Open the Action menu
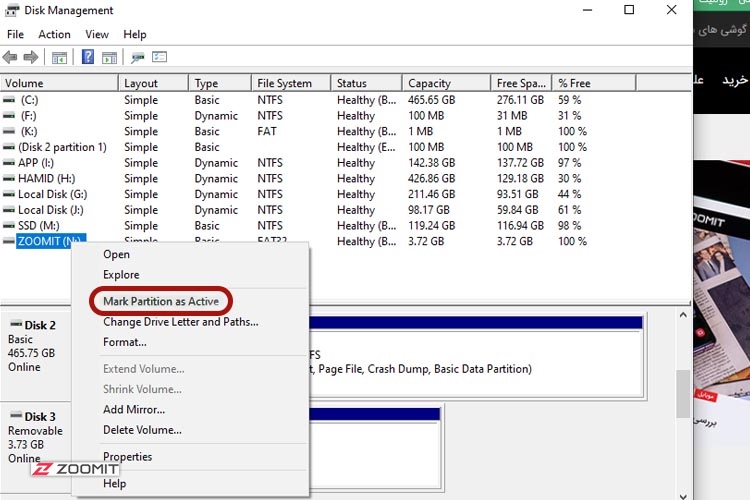Screen dimensions: 750x500 pyautogui.click(x=54, y=34)
